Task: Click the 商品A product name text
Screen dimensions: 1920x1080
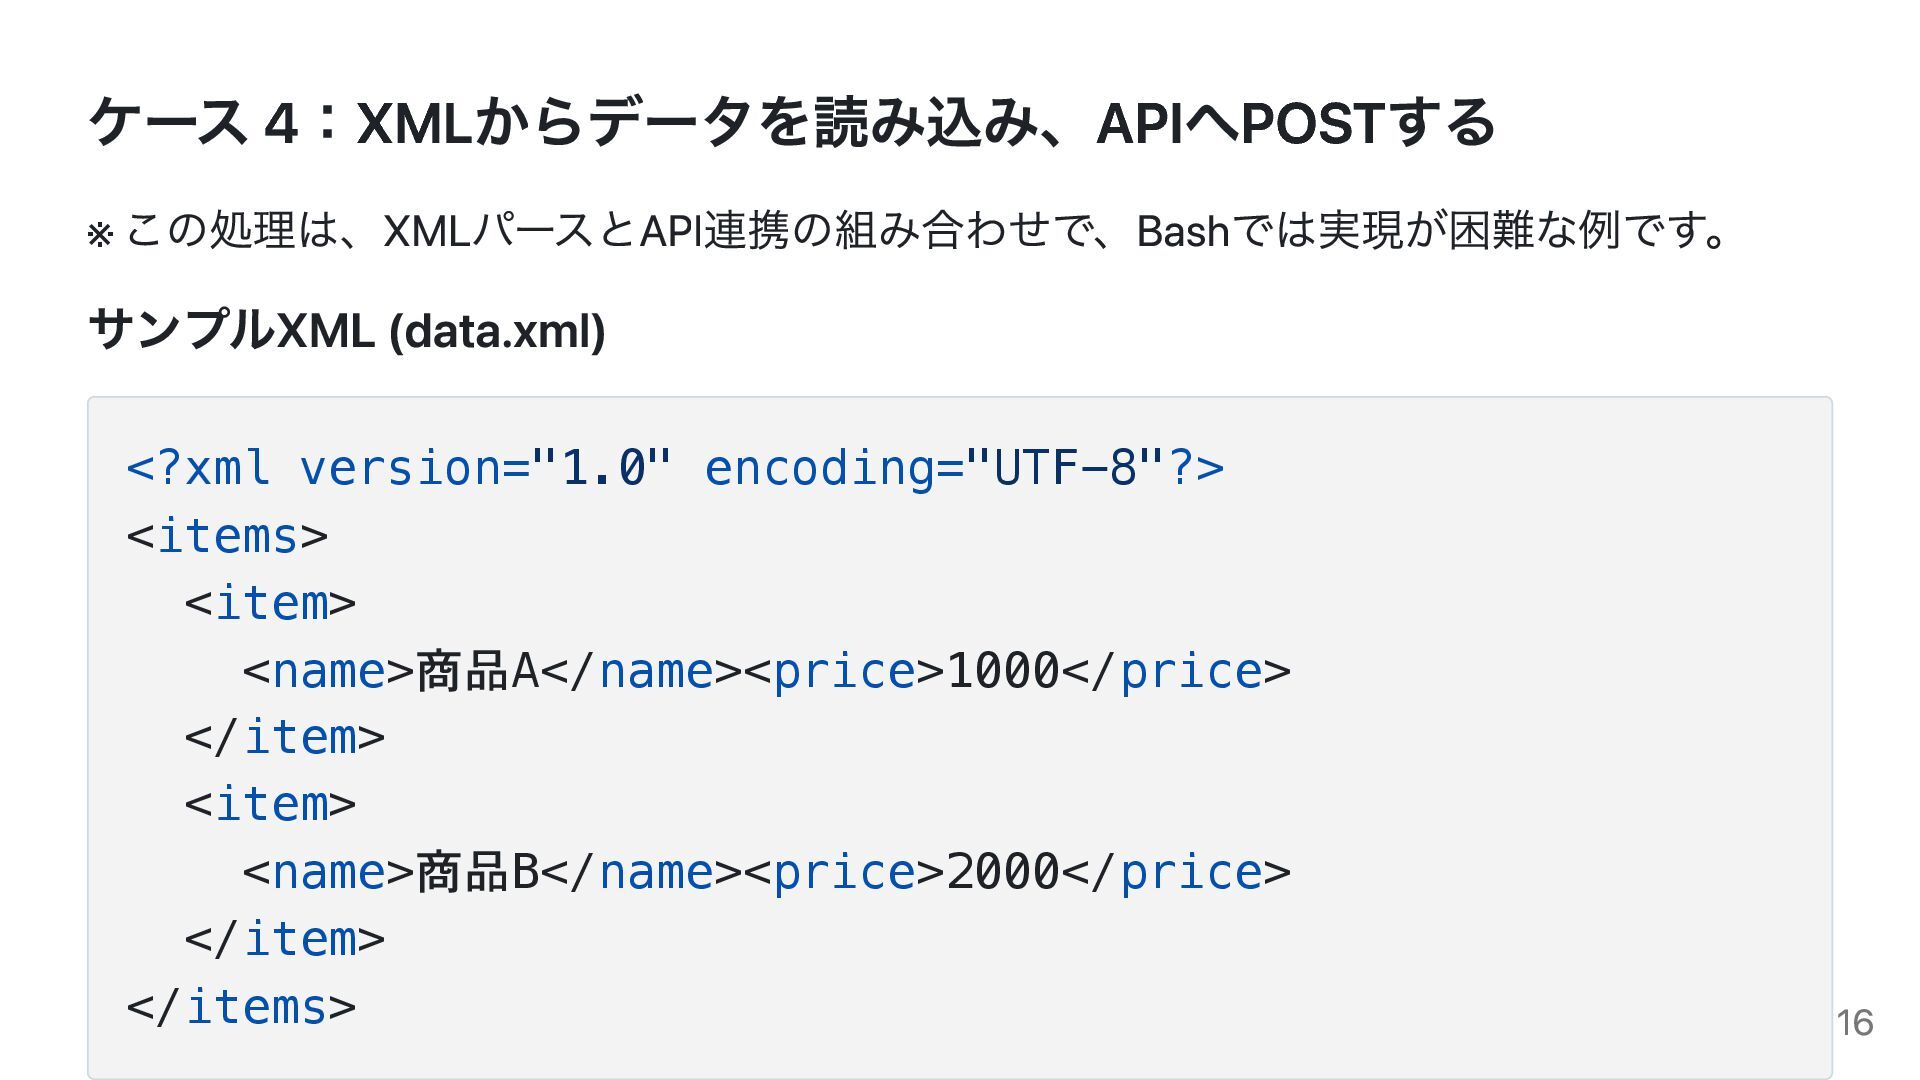Action: coord(477,671)
